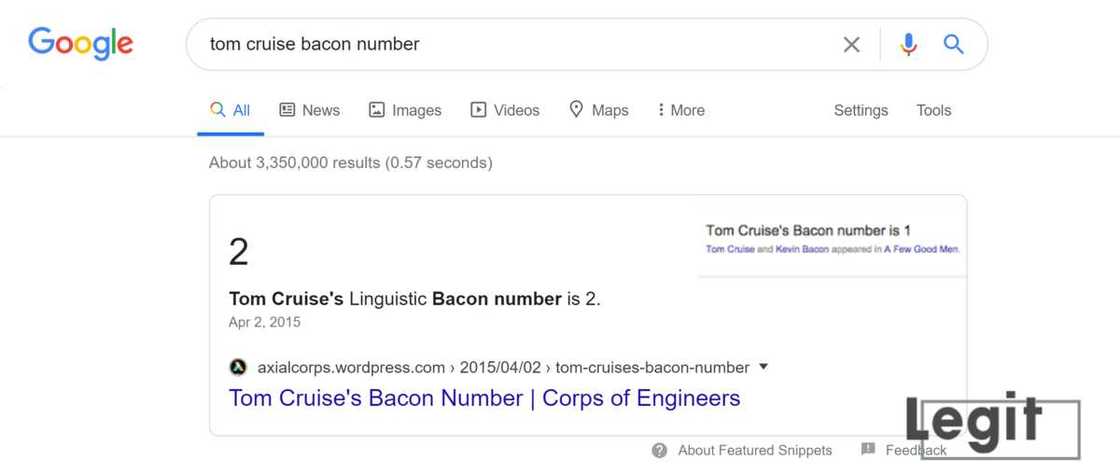The image size is (1120, 475).
Task: Expand the result URL dropdown arrow
Action: tap(764, 367)
